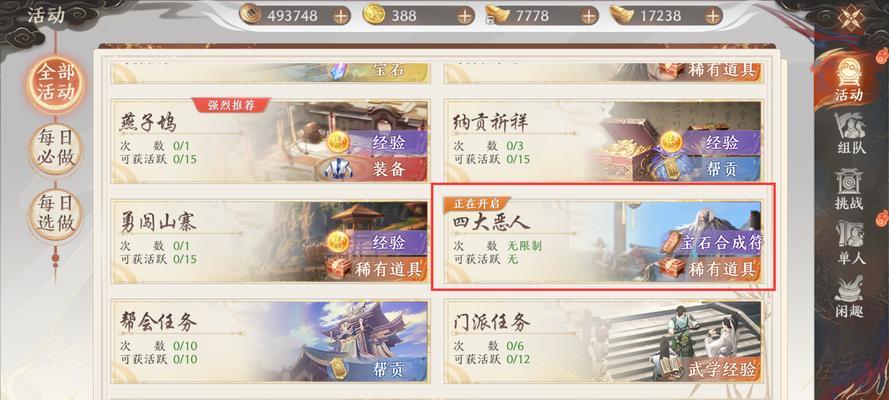
Task: Add more copper coins with plus icon
Action: (x=341, y=15)
